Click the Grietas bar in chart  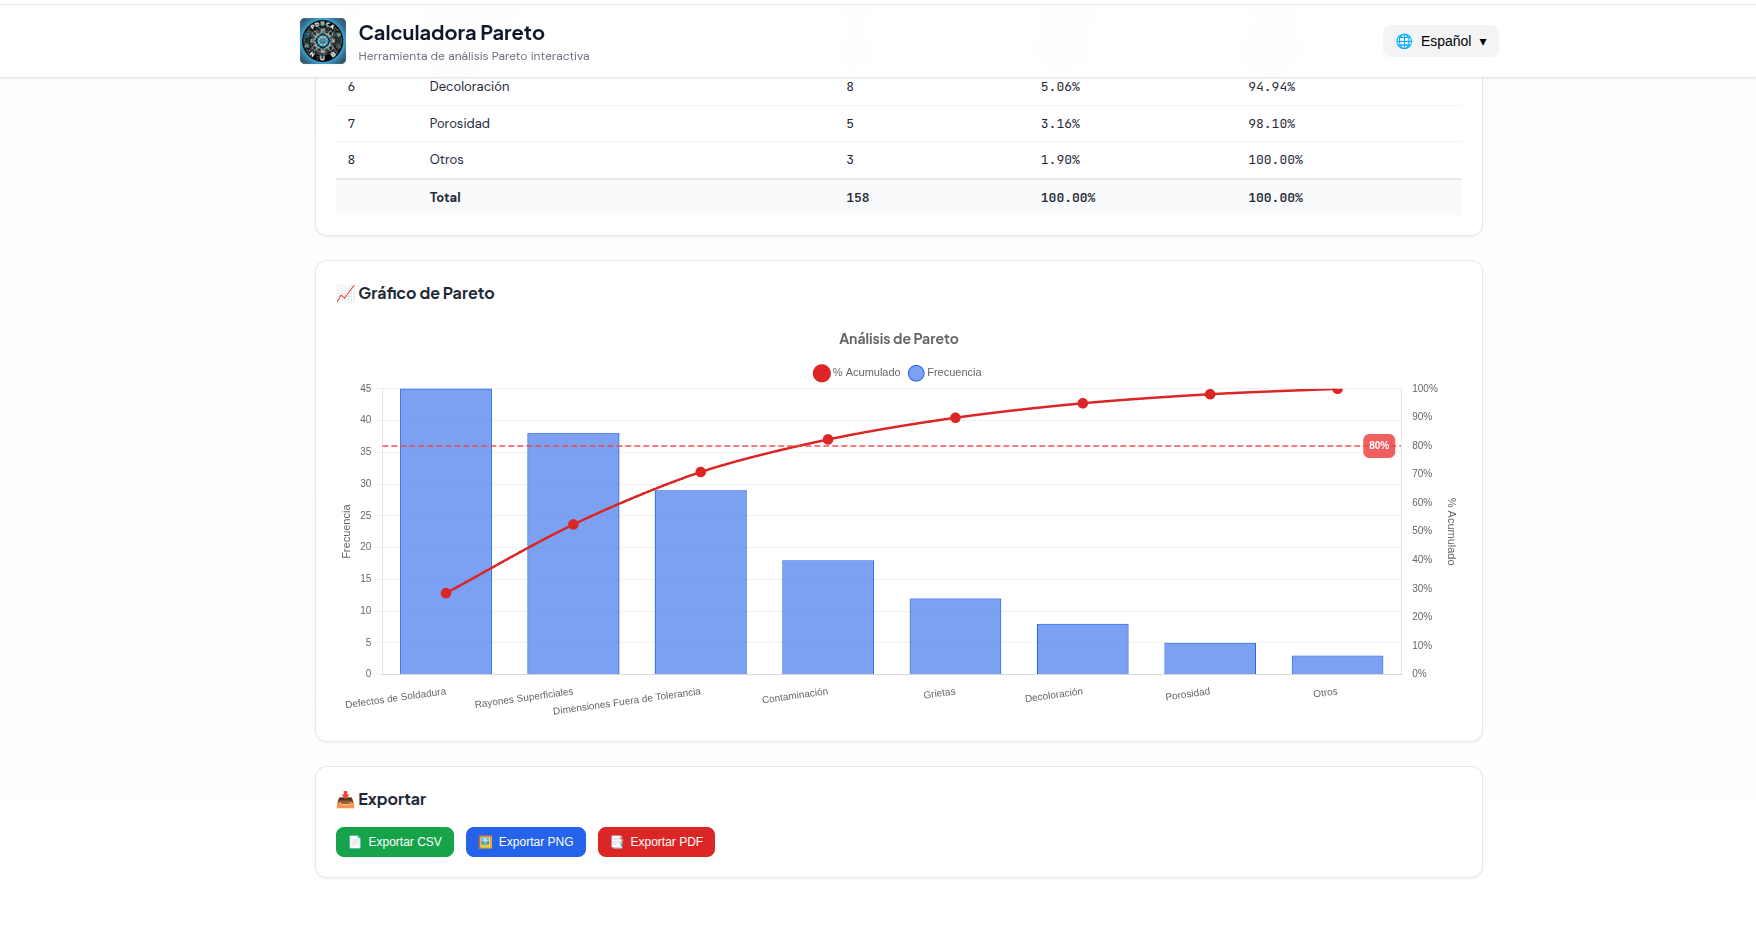(x=955, y=636)
